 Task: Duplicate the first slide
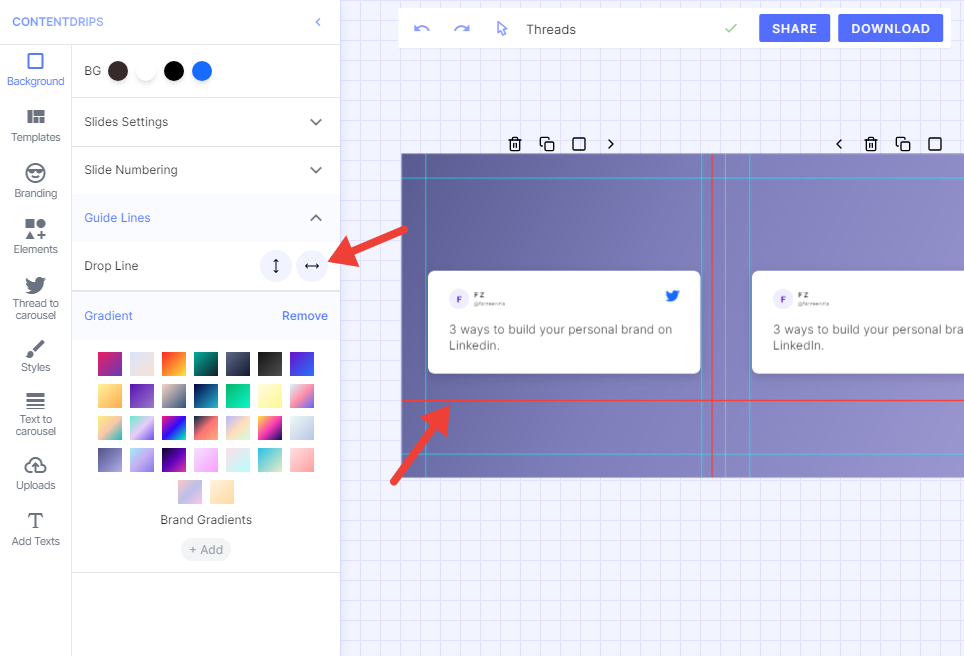pos(547,144)
